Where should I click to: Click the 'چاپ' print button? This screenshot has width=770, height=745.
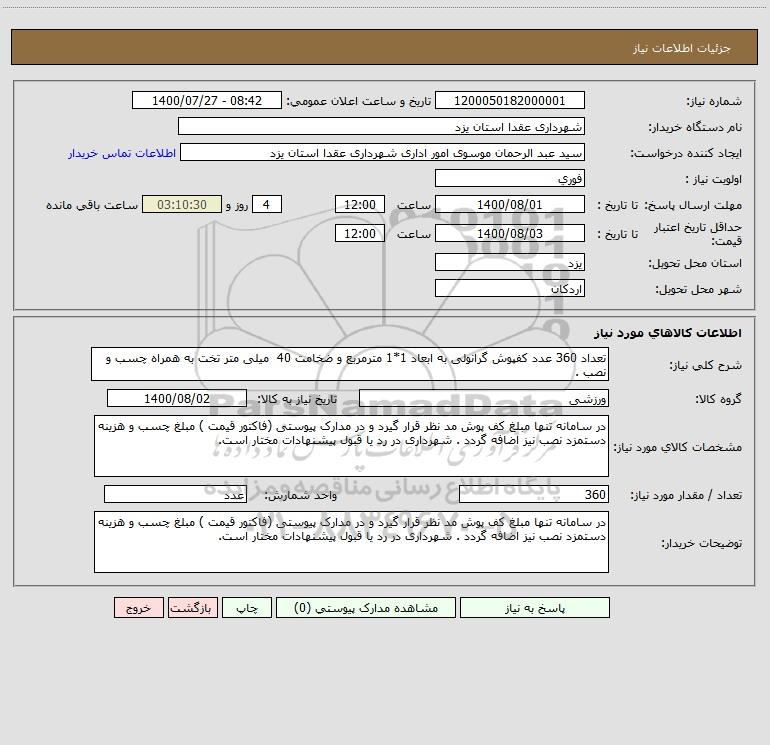coord(247,607)
